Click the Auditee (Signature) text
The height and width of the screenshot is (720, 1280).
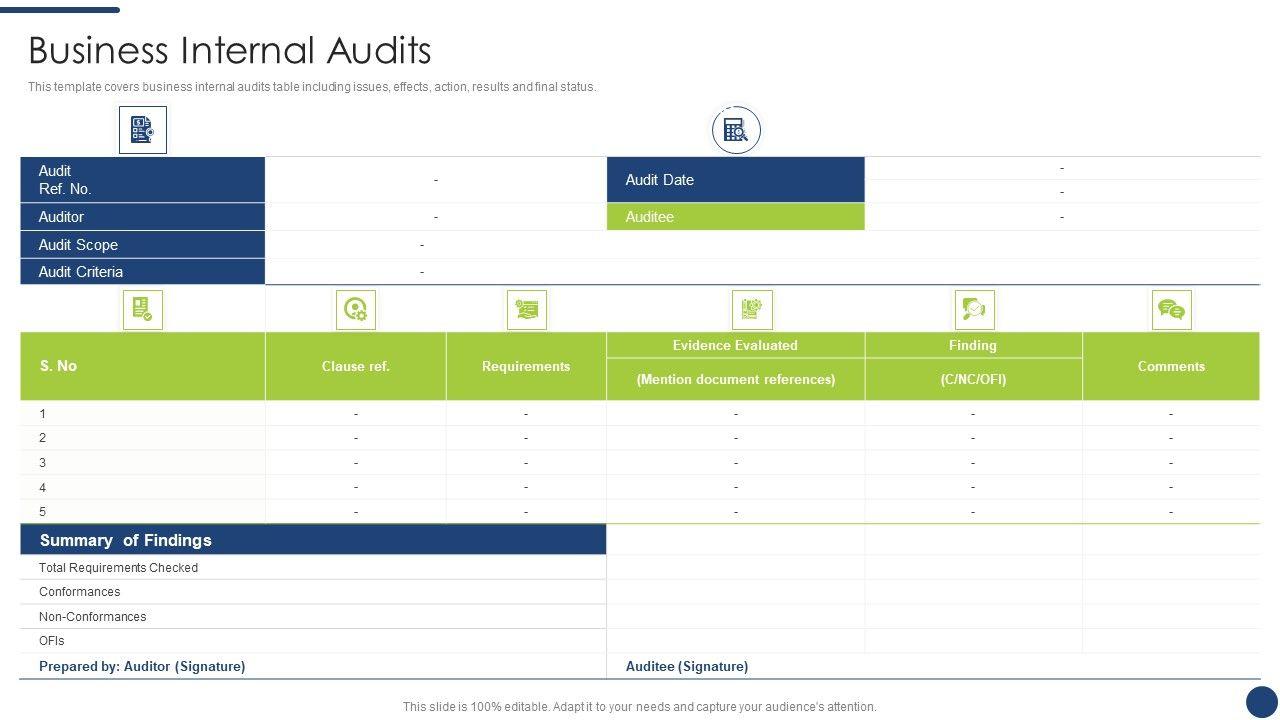(x=686, y=666)
